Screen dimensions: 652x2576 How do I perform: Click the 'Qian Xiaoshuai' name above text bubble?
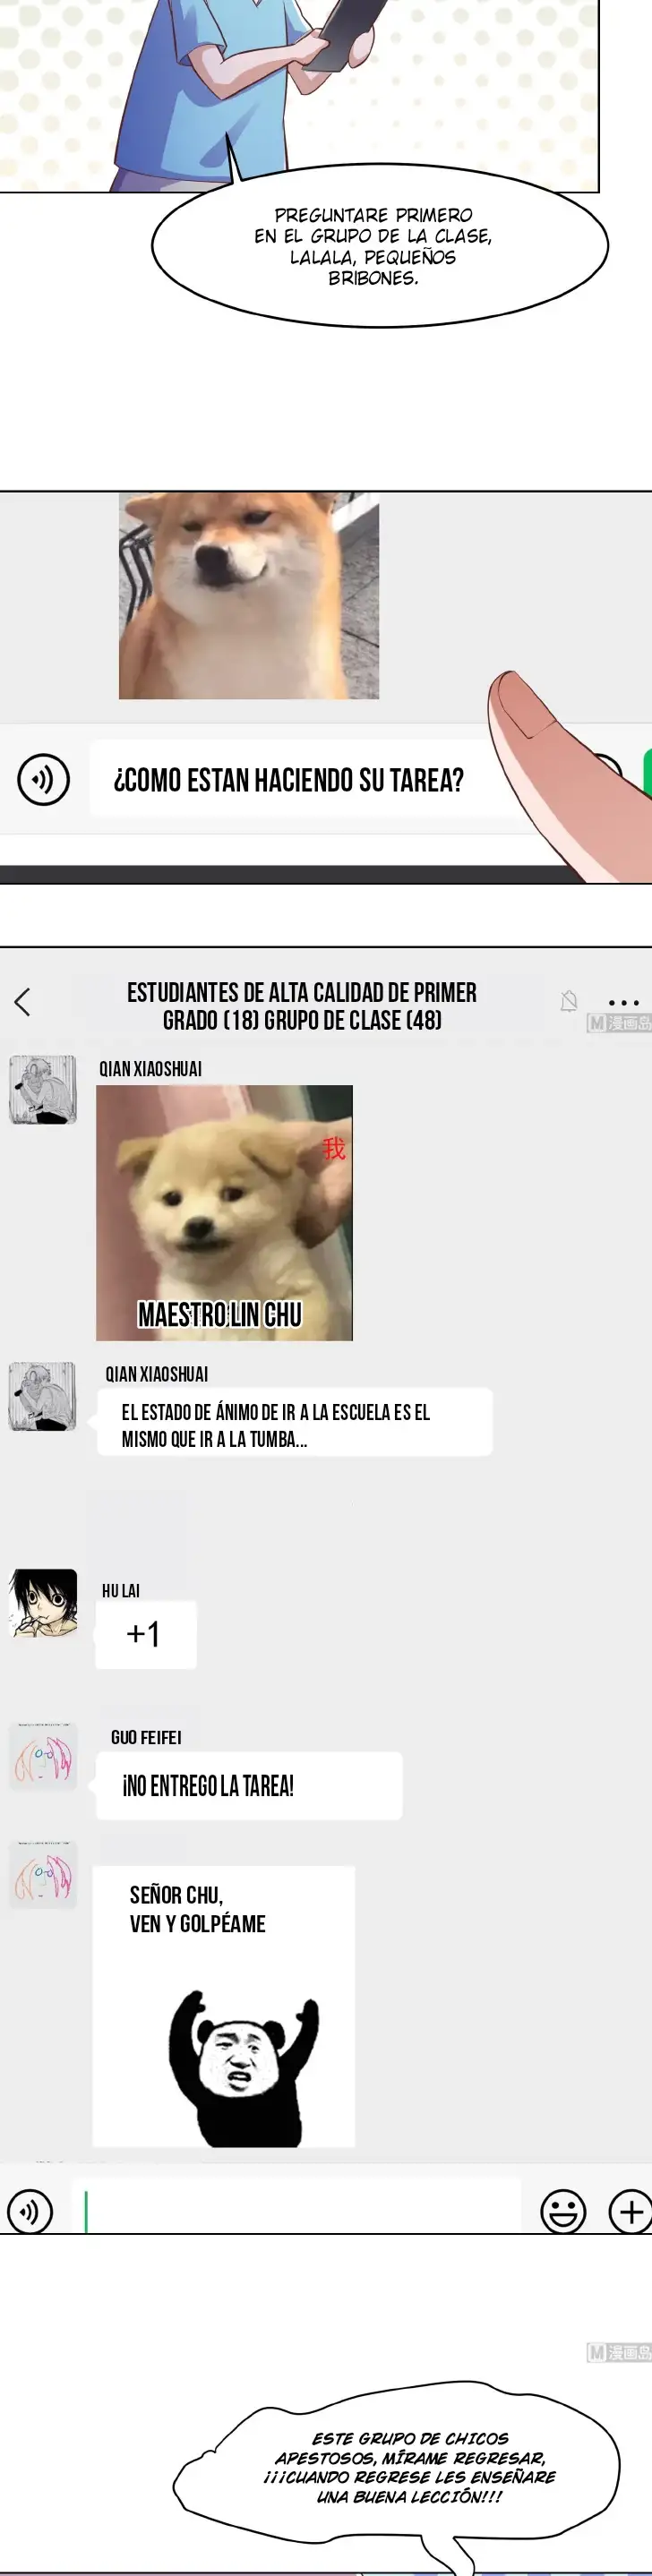(x=157, y=1374)
